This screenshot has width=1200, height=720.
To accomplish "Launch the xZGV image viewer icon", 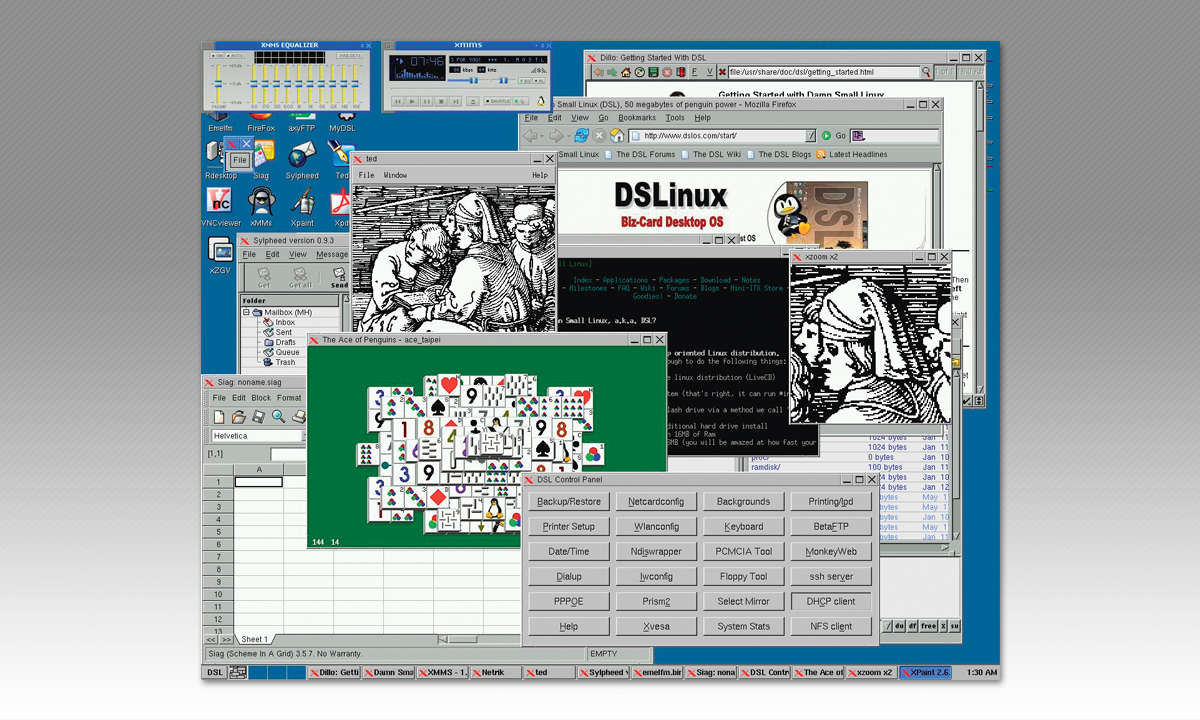I will (x=221, y=255).
